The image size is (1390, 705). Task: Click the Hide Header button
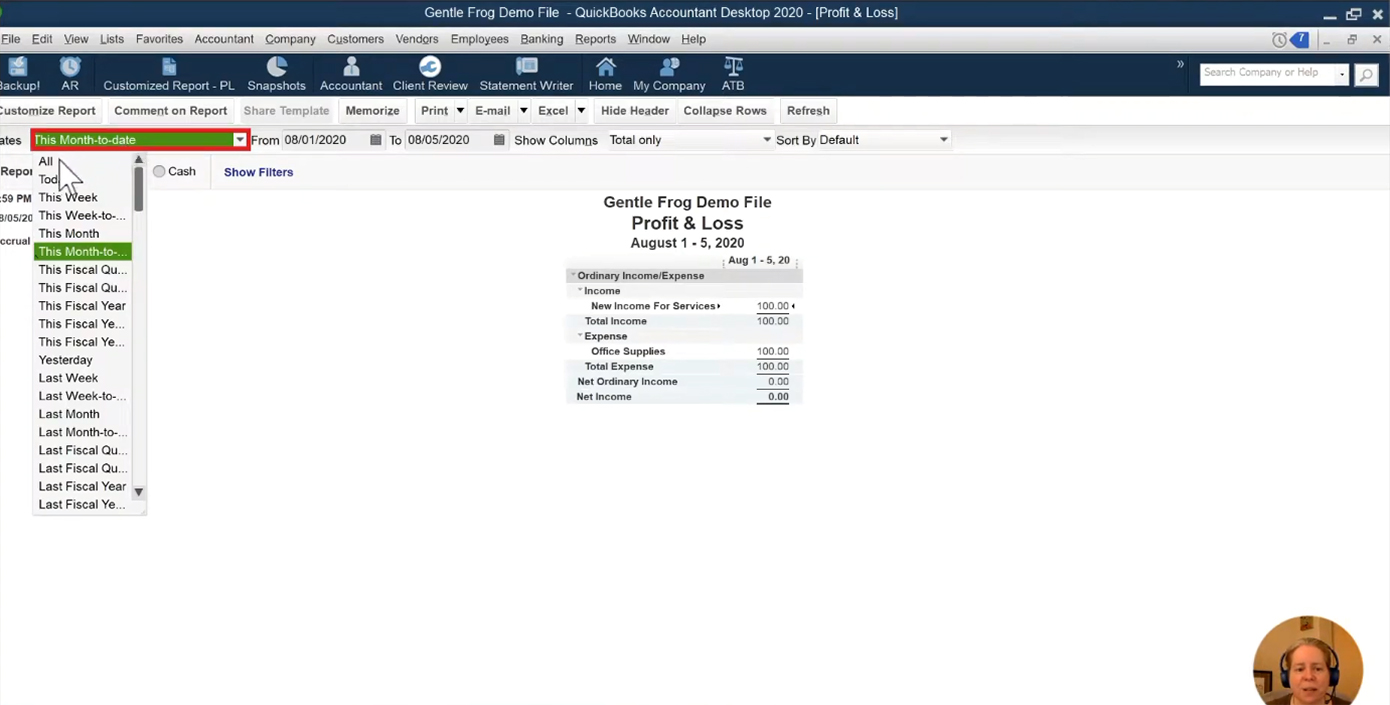coord(634,111)
